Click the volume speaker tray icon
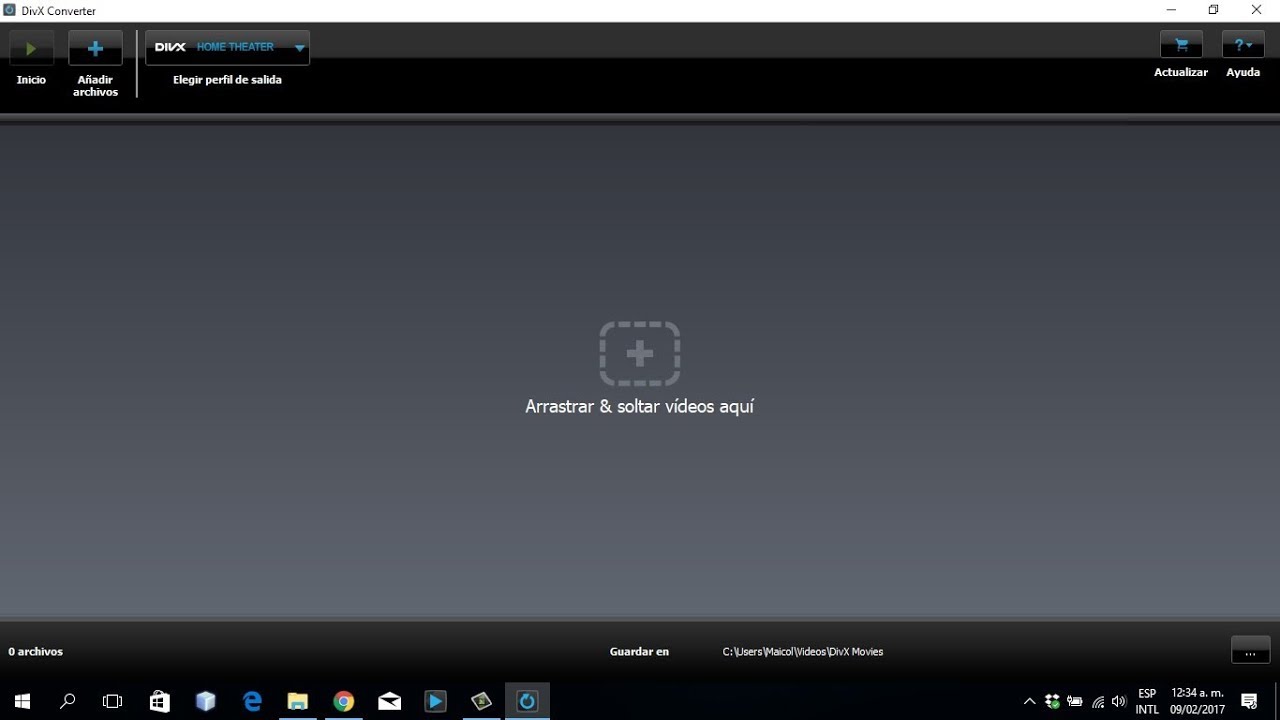 (x=1119, y=701)
